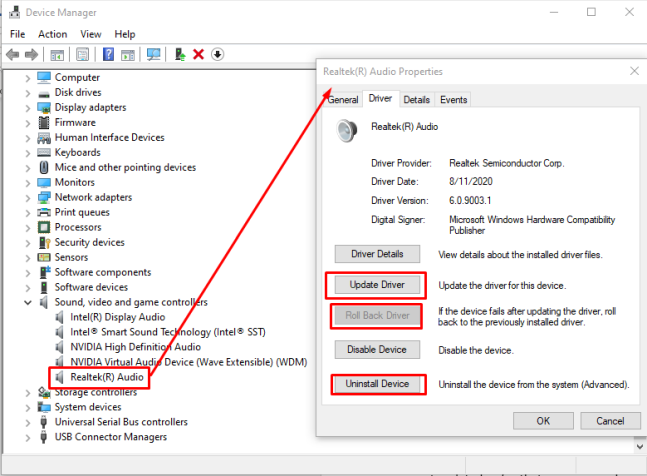Click the circled down-arrow toolbar icon

click(x=217, y=54)
